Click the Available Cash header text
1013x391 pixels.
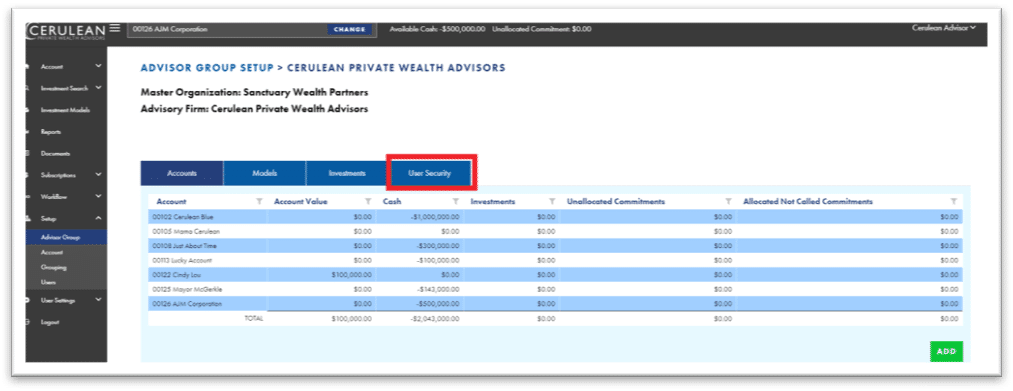(437, 29)
